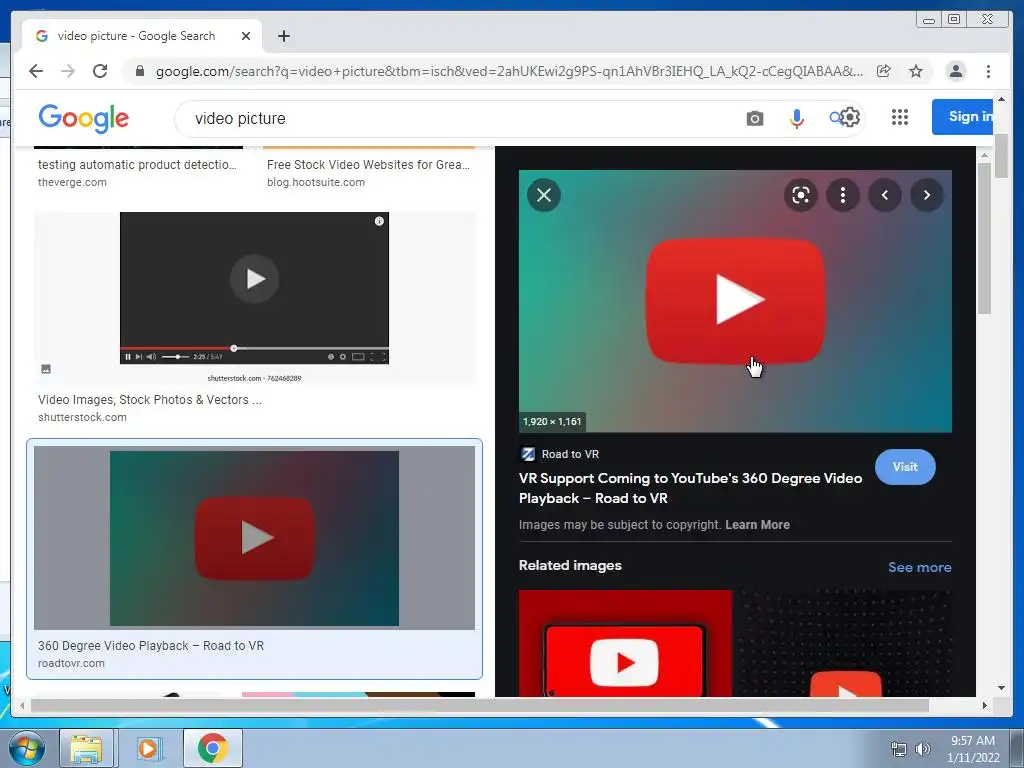
Task: Click See more related images
Action: 920,567
